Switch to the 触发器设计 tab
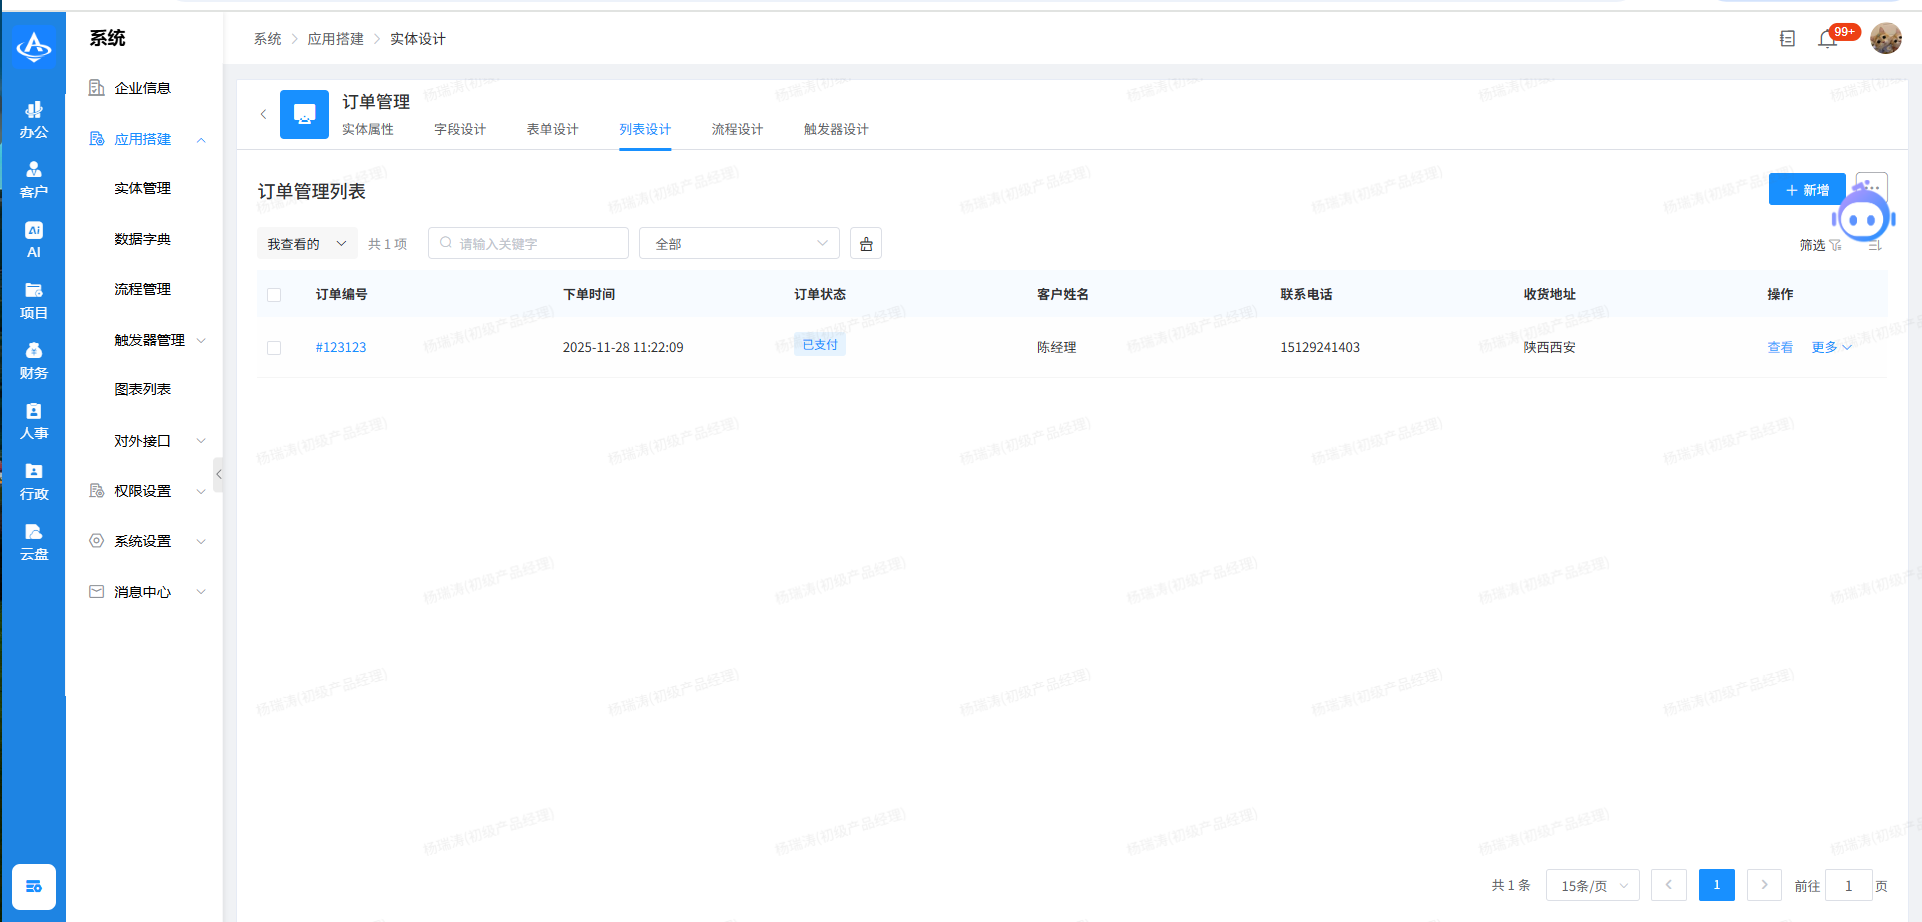The width and height of the screenshot is (1922, 922). [836, 130]
